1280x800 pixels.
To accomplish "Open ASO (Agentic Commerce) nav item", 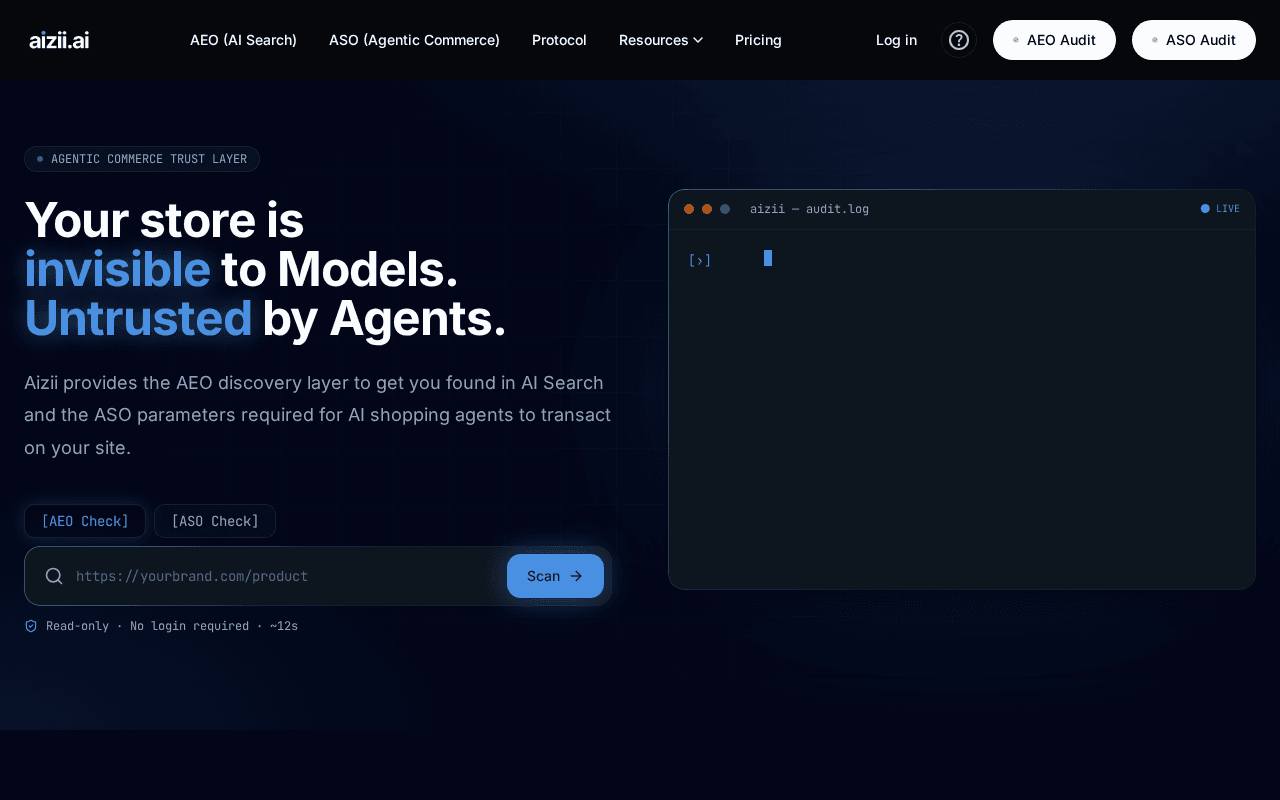I will click(414, 40).
